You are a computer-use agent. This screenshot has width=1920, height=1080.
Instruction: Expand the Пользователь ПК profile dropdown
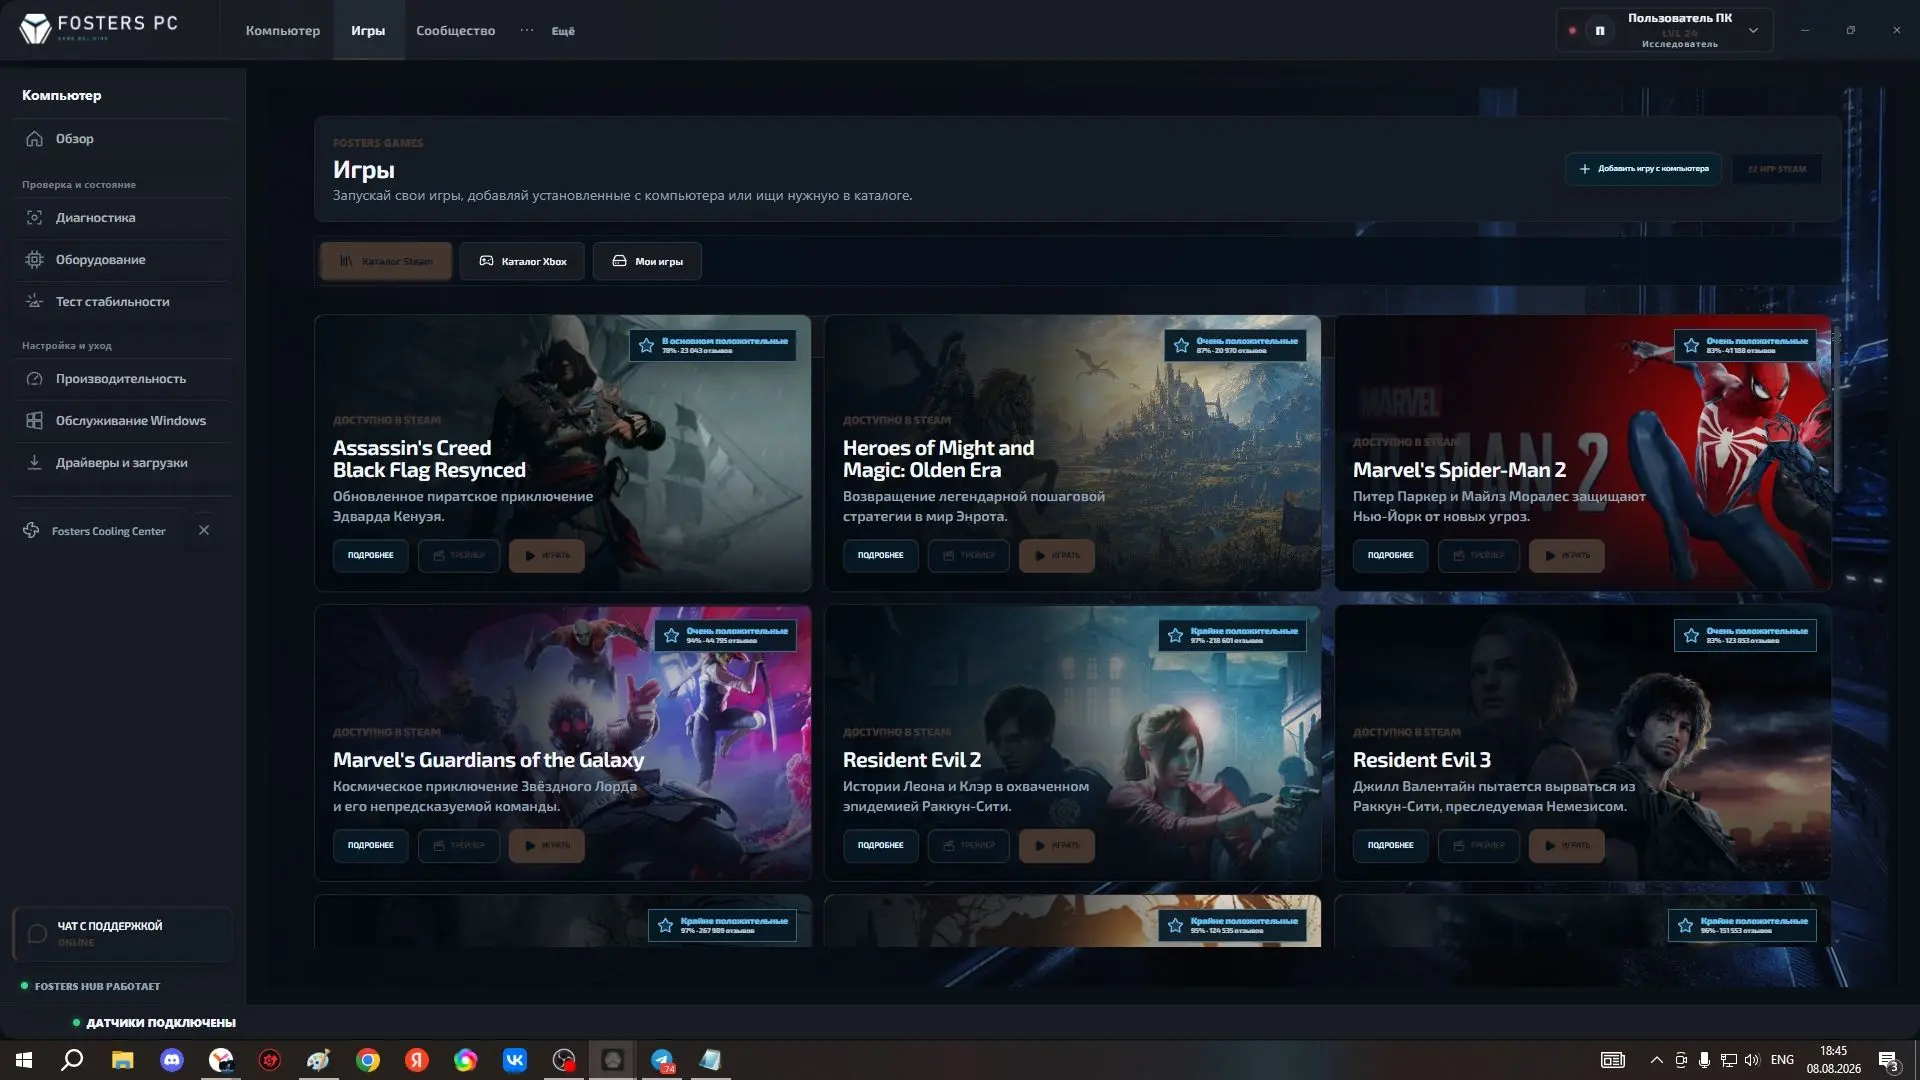click(x=1753, y=31)
